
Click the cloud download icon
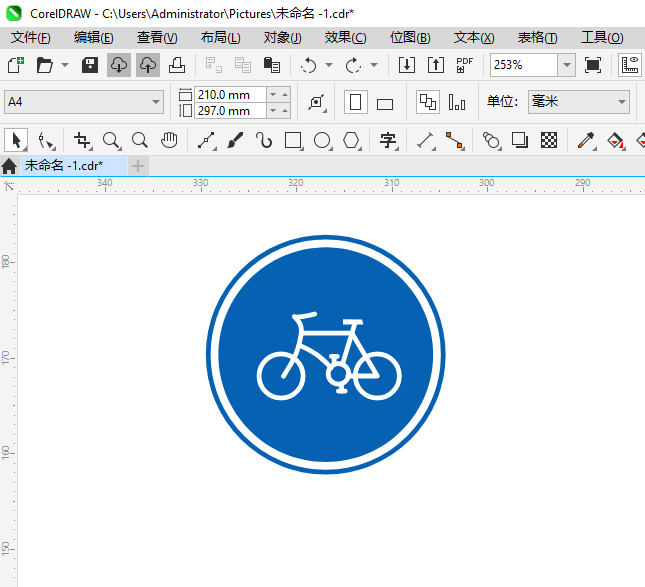(119, 65)
